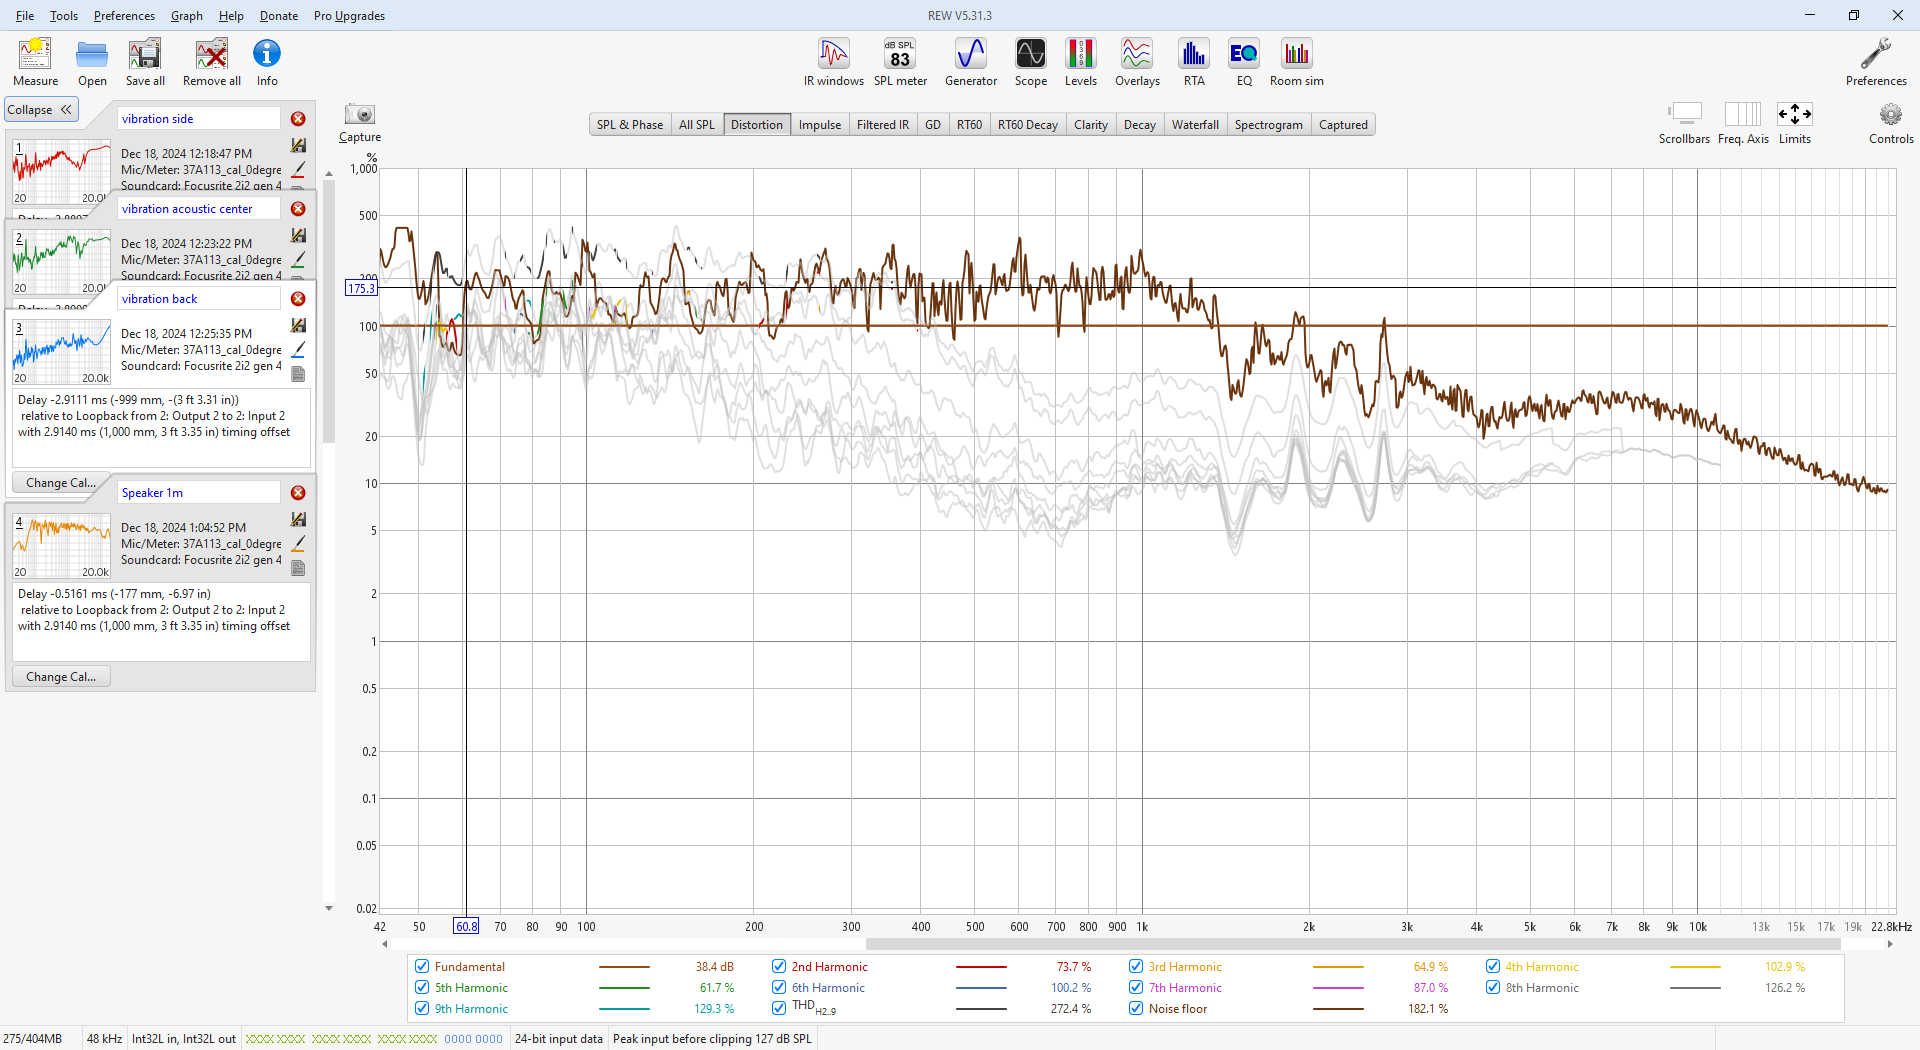Open the Levels meter
The image size is (1920, 1050).
1081,54
